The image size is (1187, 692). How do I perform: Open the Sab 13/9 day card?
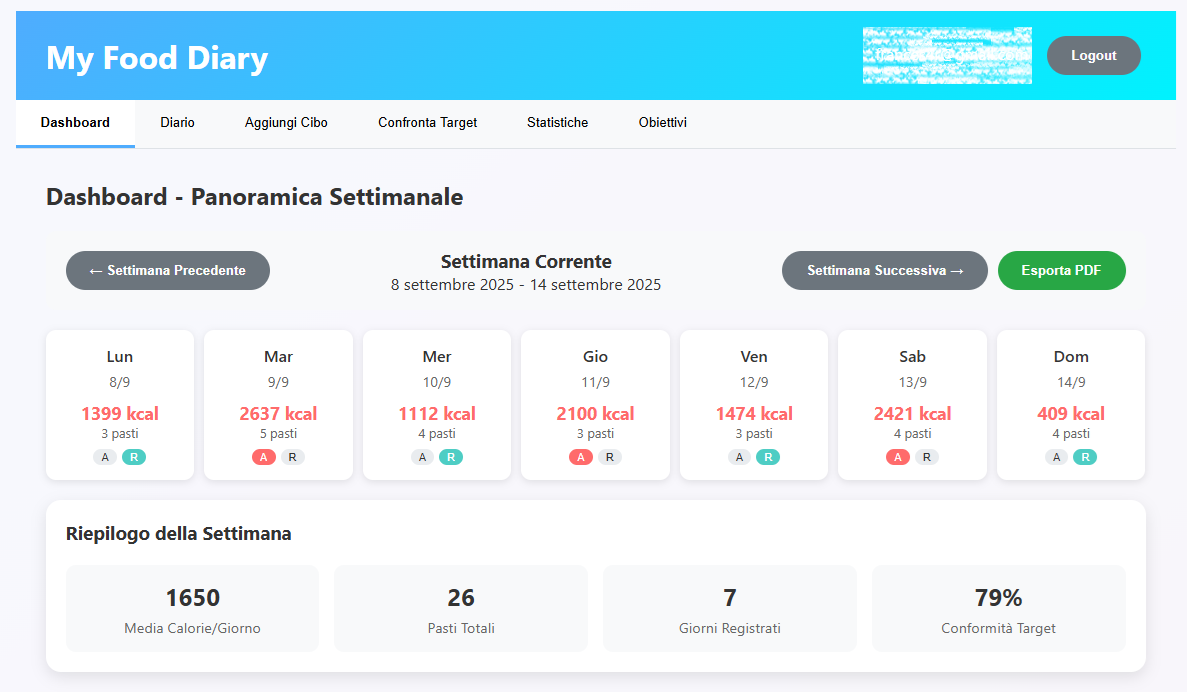pyautogui.click(x=912, y=390)
